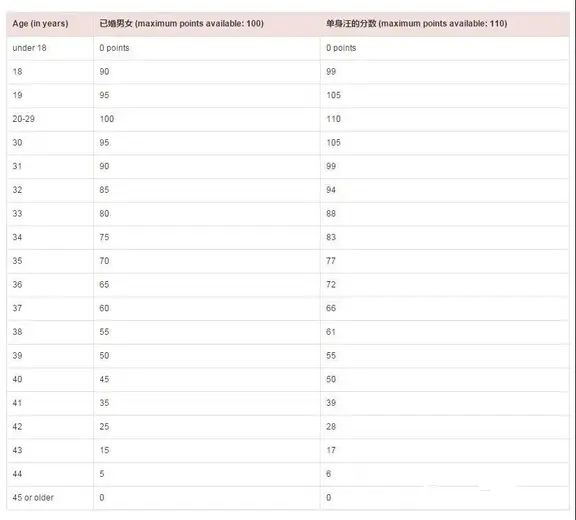
Task: Click the 已婚男女 maximum points column header
Action: click(x=181, y=24)
